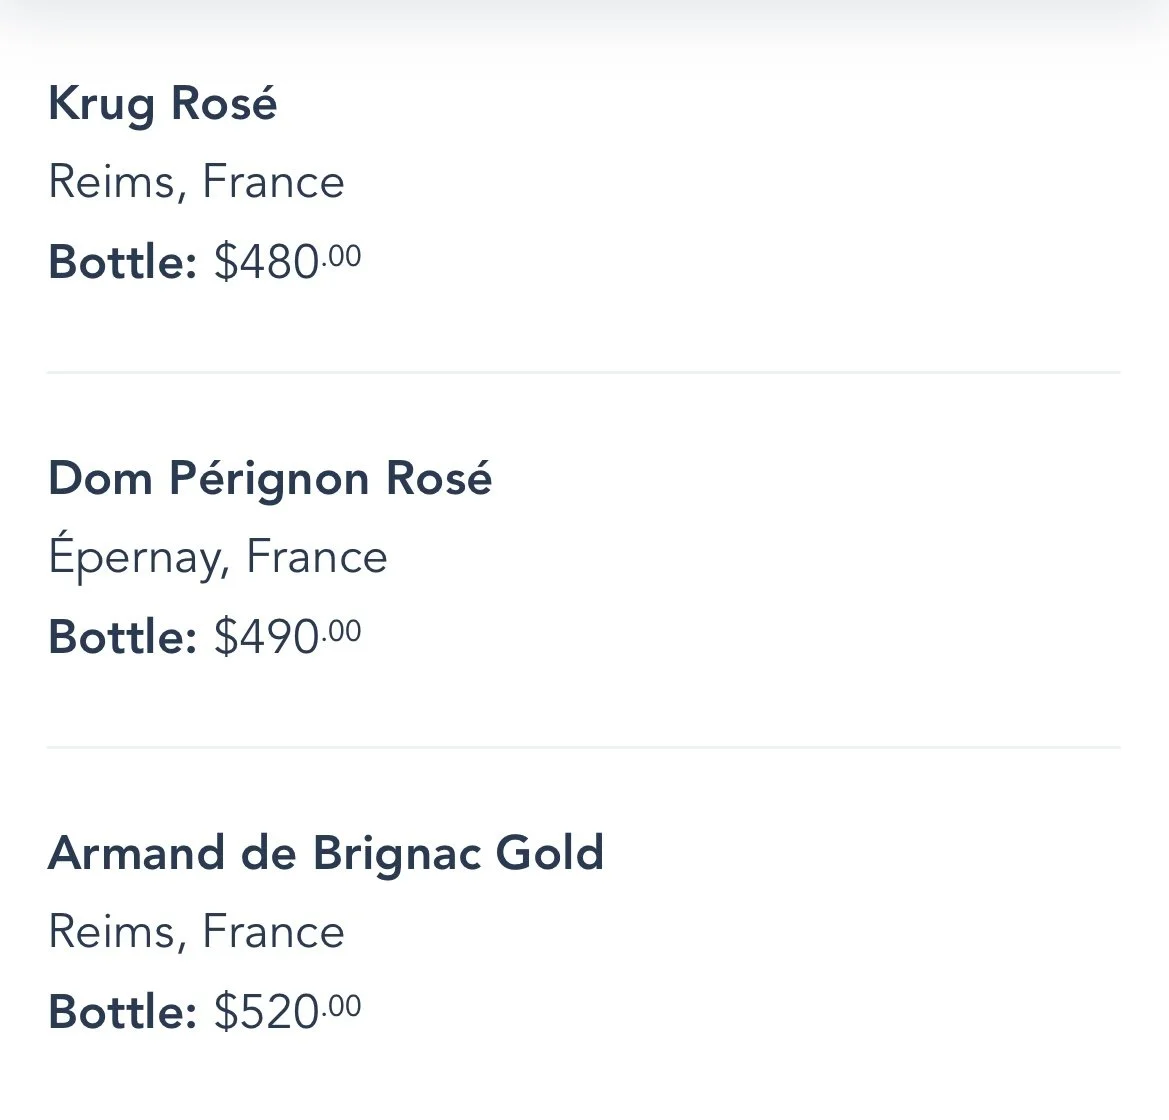Click the .00 cents of the $490 price
The height and width of the screenshot is (1120, 1169).
point(342,631)
